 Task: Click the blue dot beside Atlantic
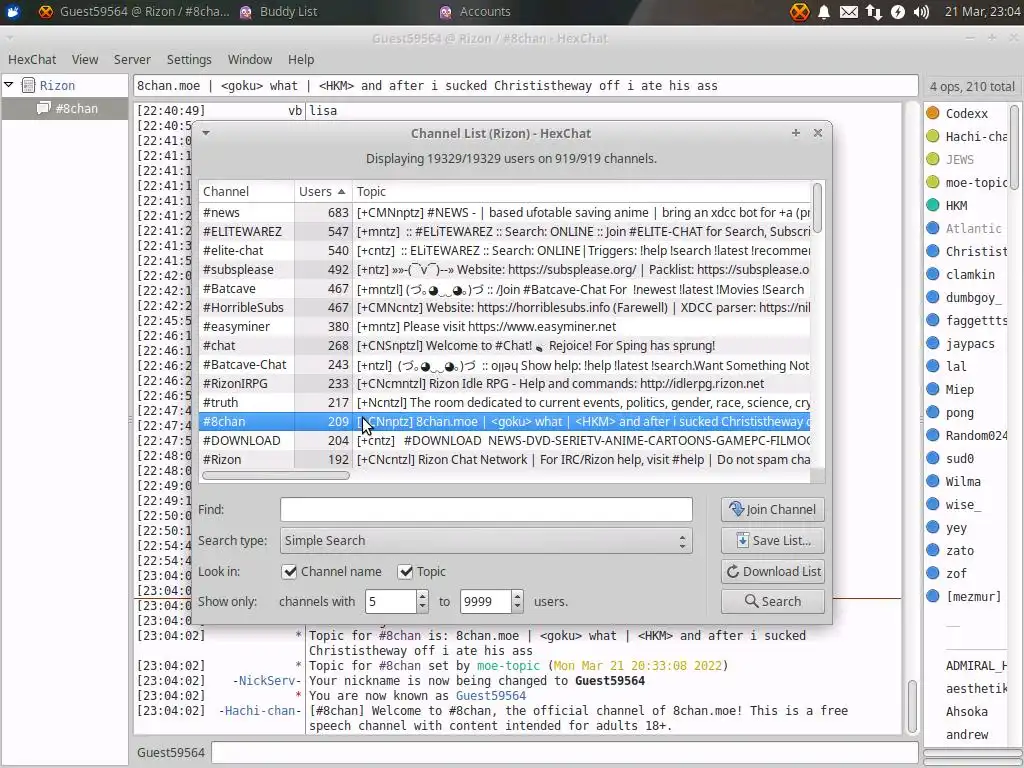pyautogui.click(x=933, y=228)
